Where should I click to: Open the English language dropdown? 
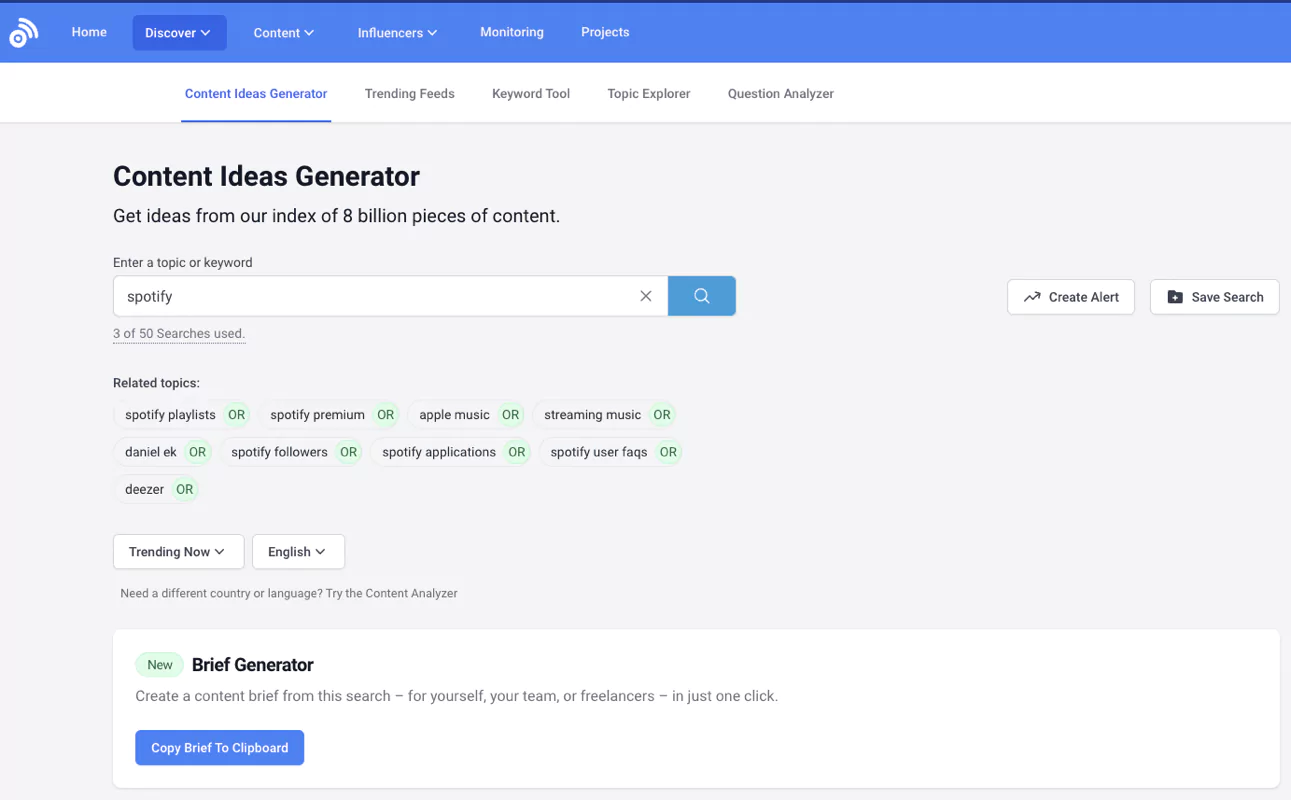point(297,551)
